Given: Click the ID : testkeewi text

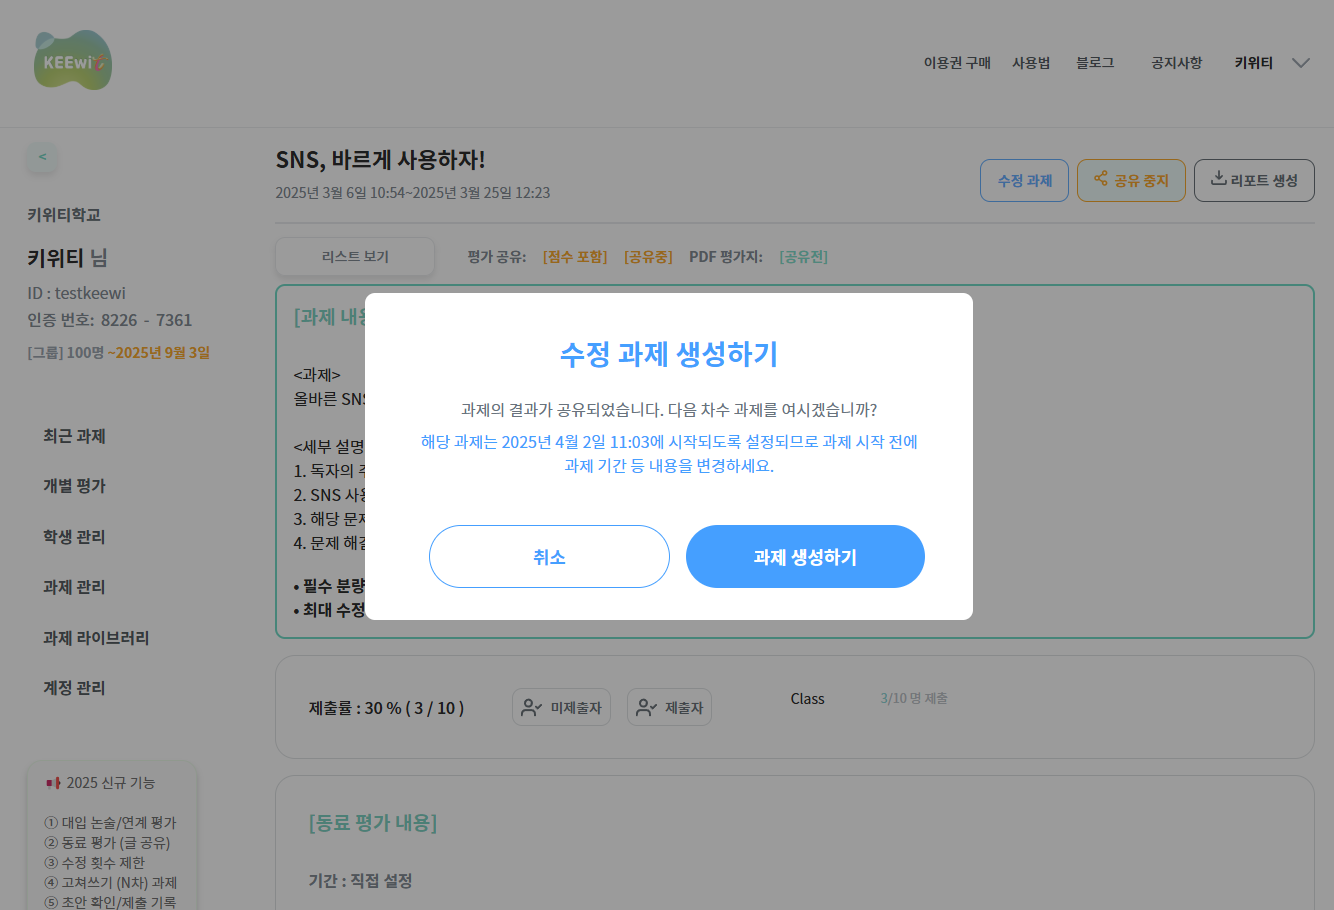Looking at the screenshot, I should pos(76,293).
